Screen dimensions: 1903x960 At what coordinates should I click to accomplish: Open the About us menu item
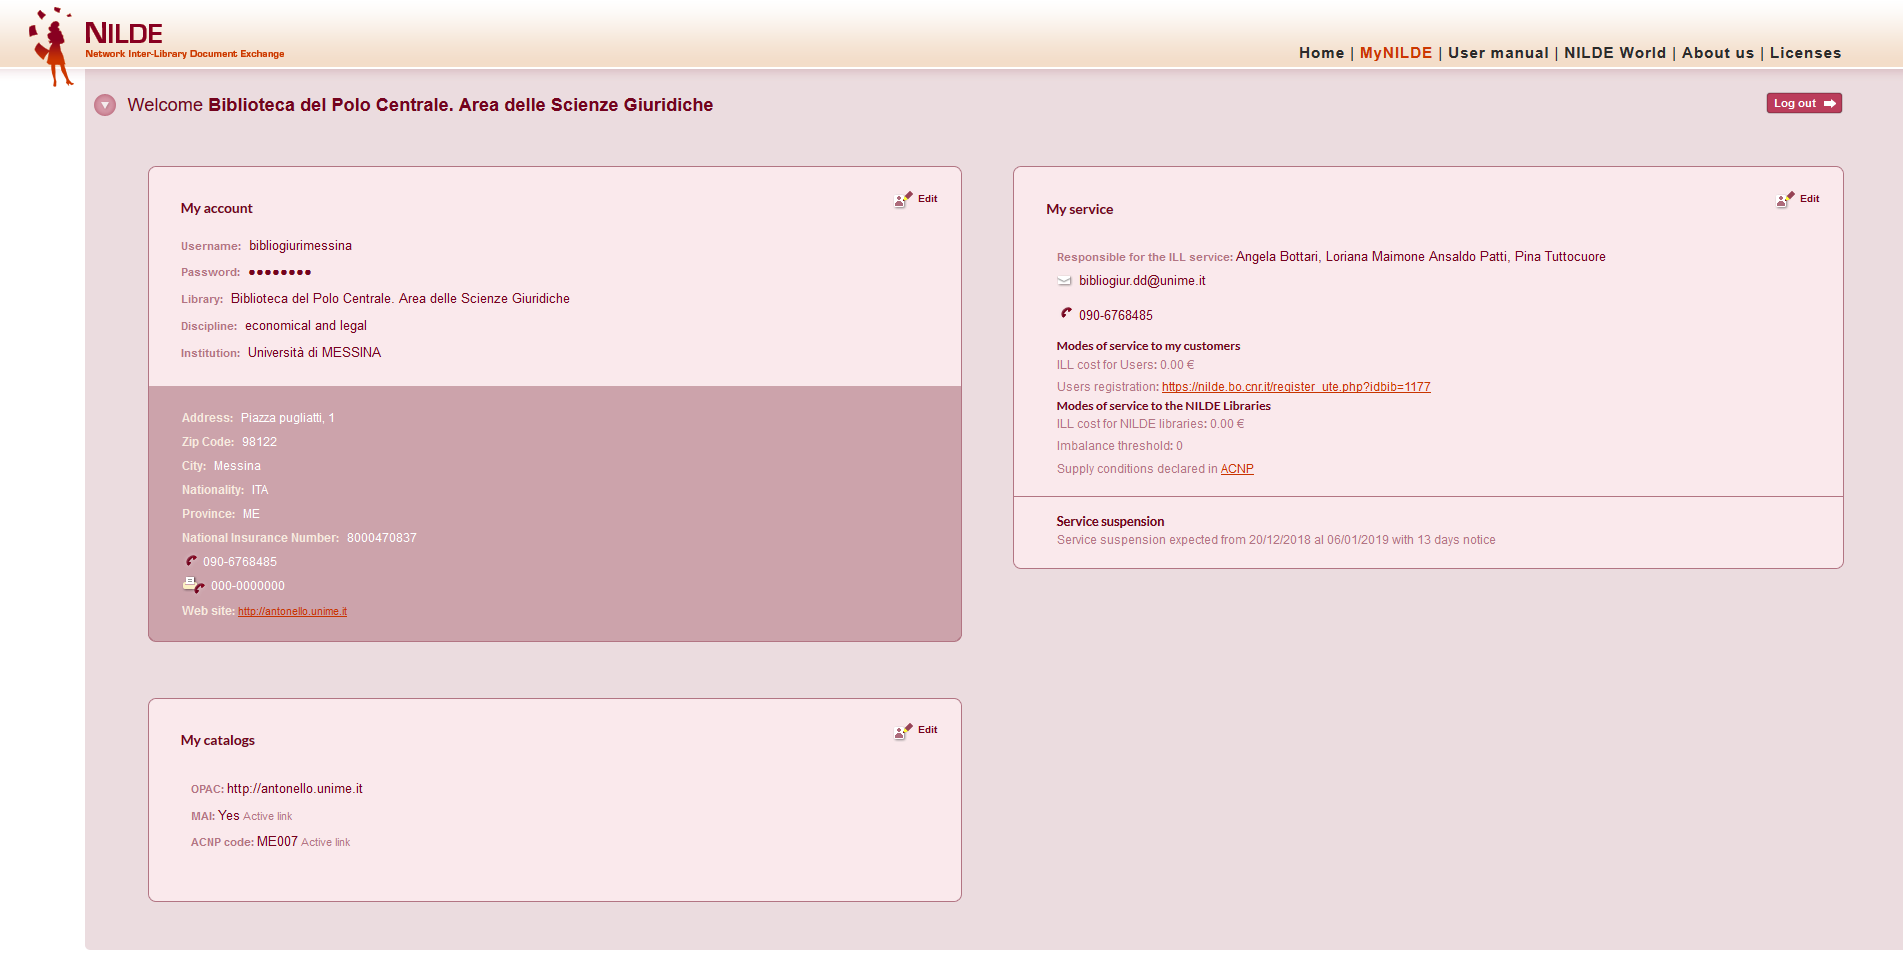point(1718,53)
